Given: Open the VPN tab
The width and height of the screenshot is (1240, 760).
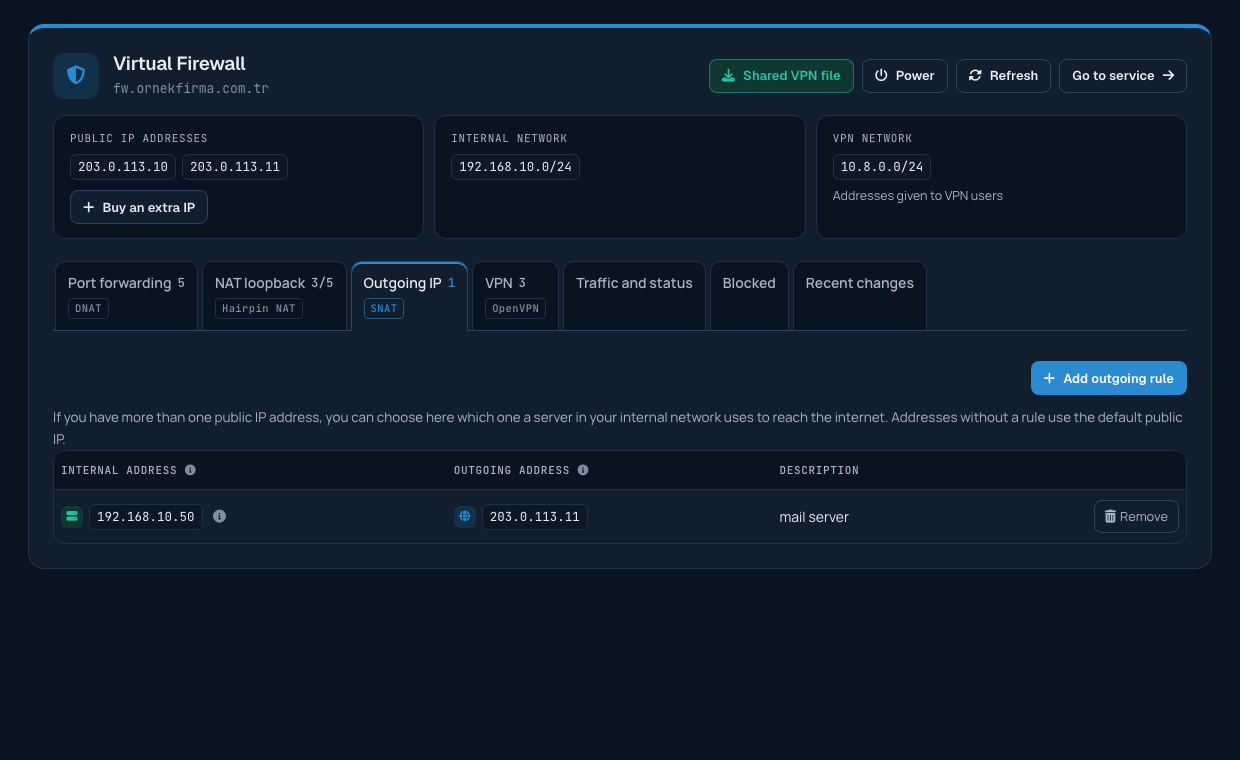Looking at the screenshot, I should click(515, 296).
